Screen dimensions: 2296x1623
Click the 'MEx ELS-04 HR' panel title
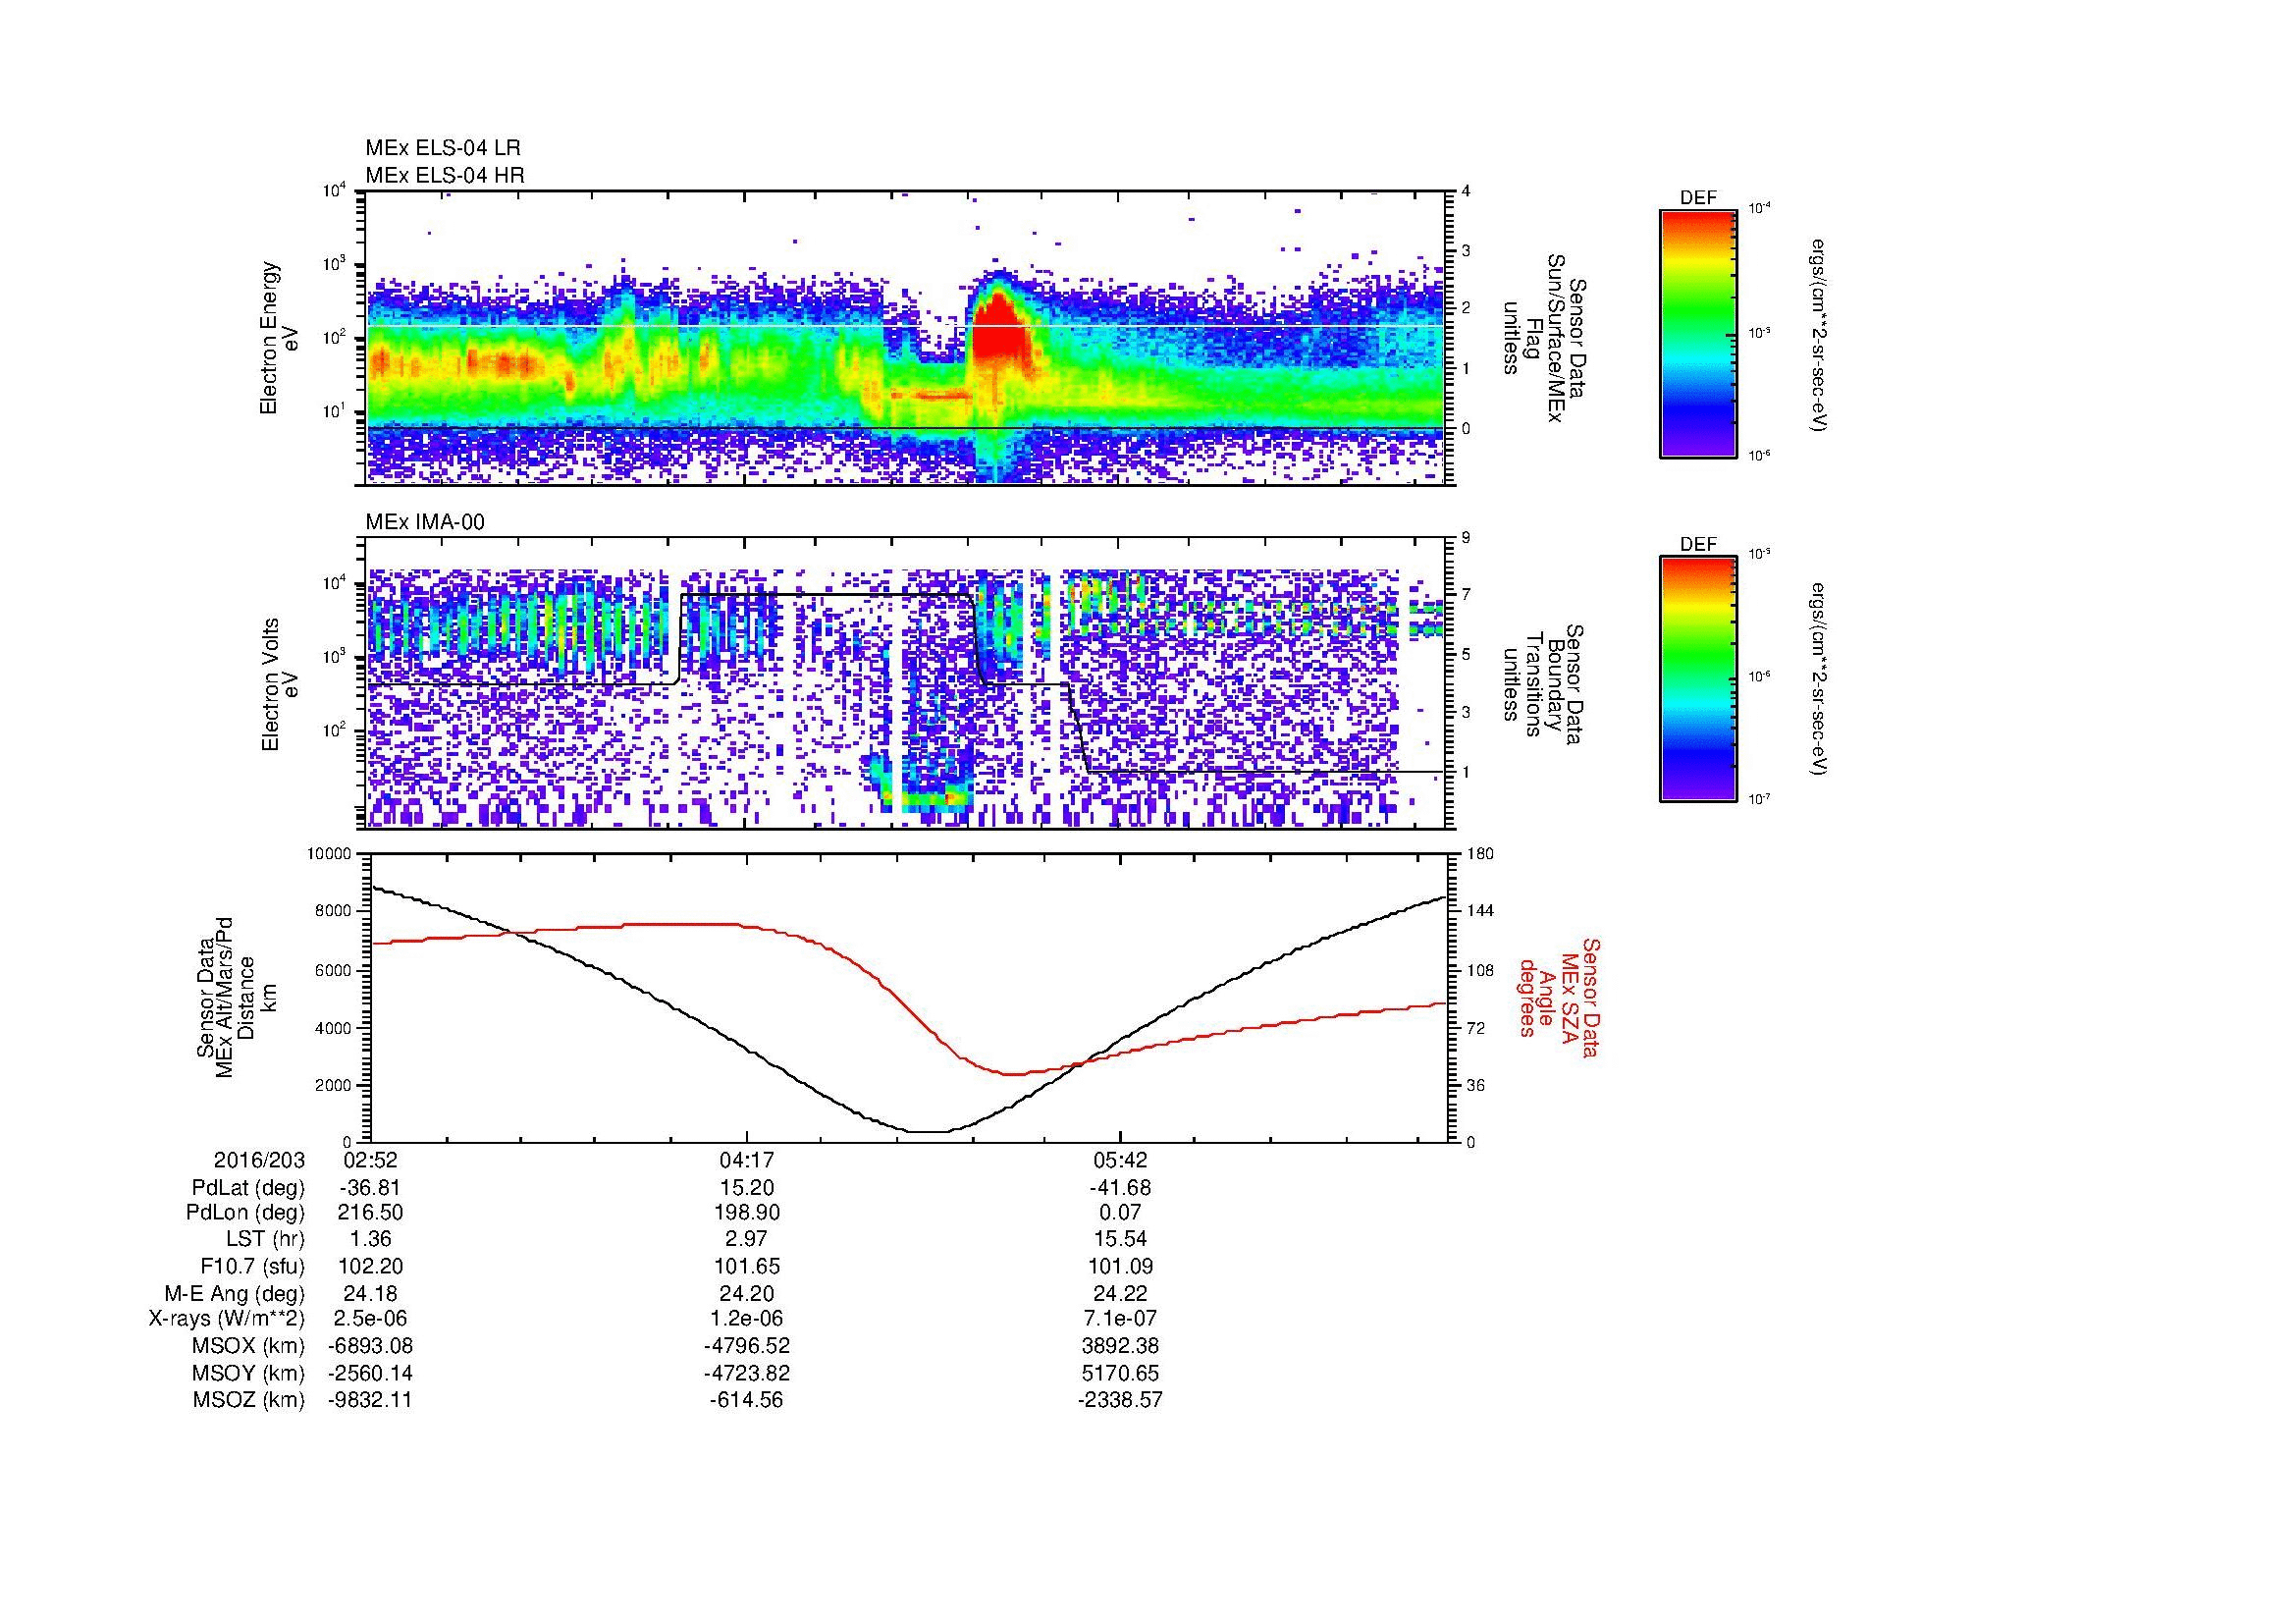click(x=445, y=175)
